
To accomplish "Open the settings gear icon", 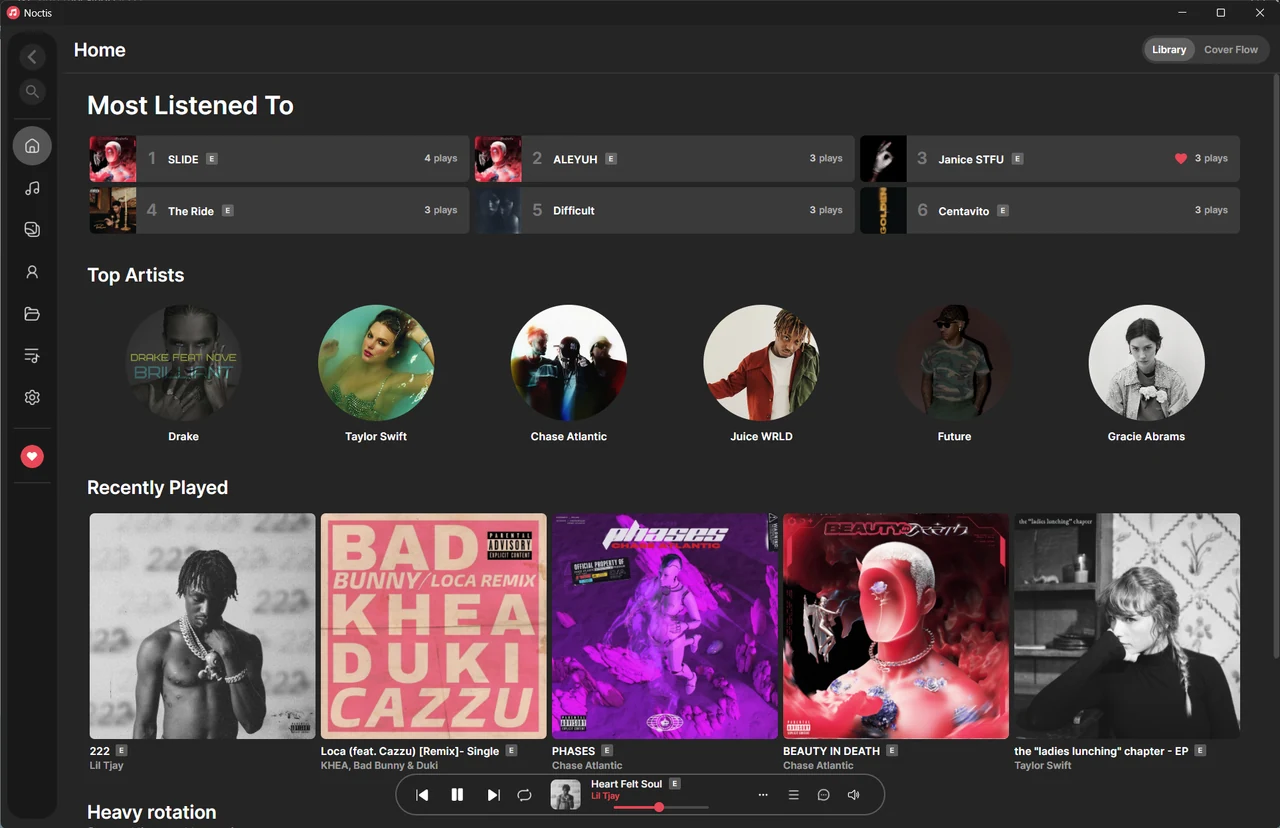I will (32, 398).
